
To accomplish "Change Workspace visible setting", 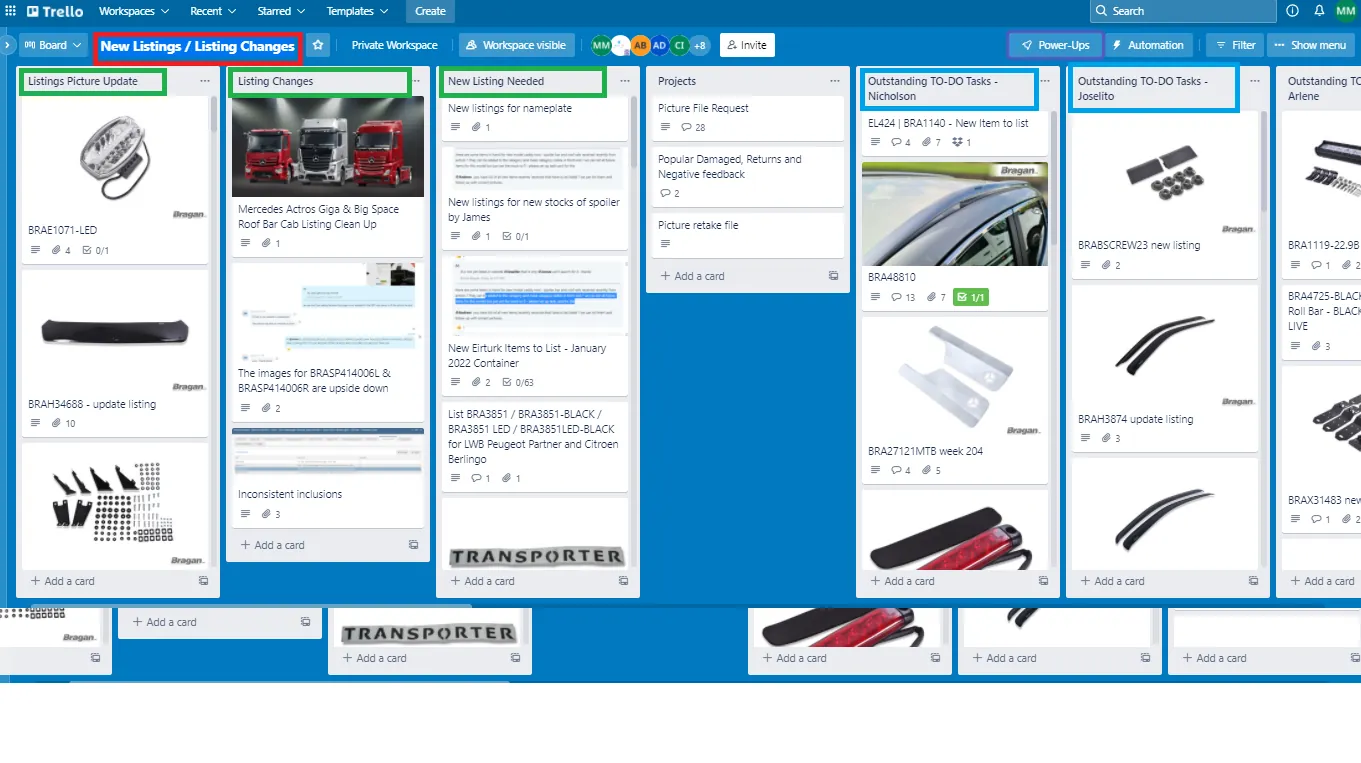I will point(516,45).
